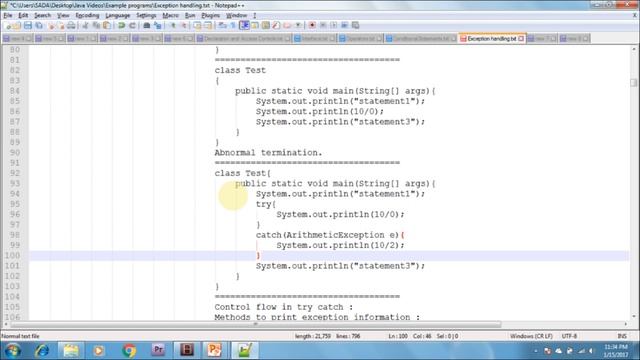The height and width of the screenshot is (360, 640).
Task: Open the Window menu
Action: tap(236, 16)
